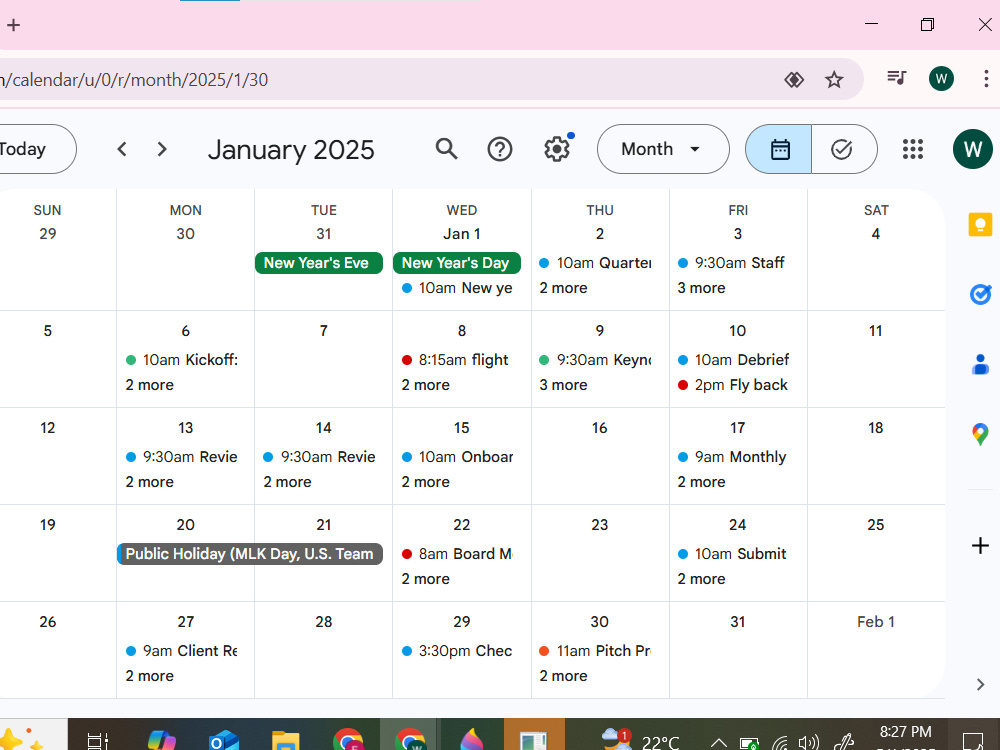Open 9am Monthly event on Jan 17
Screen dimensions: 1000x750
[733, 457]
